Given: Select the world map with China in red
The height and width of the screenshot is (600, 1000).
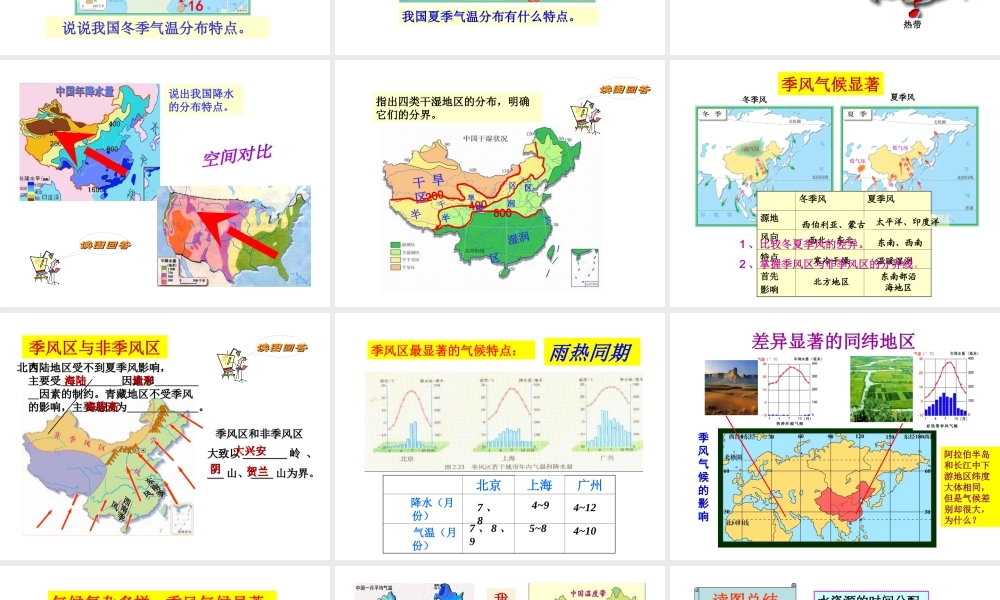Looking at the screenshot, I should click(x=827, y=488).
